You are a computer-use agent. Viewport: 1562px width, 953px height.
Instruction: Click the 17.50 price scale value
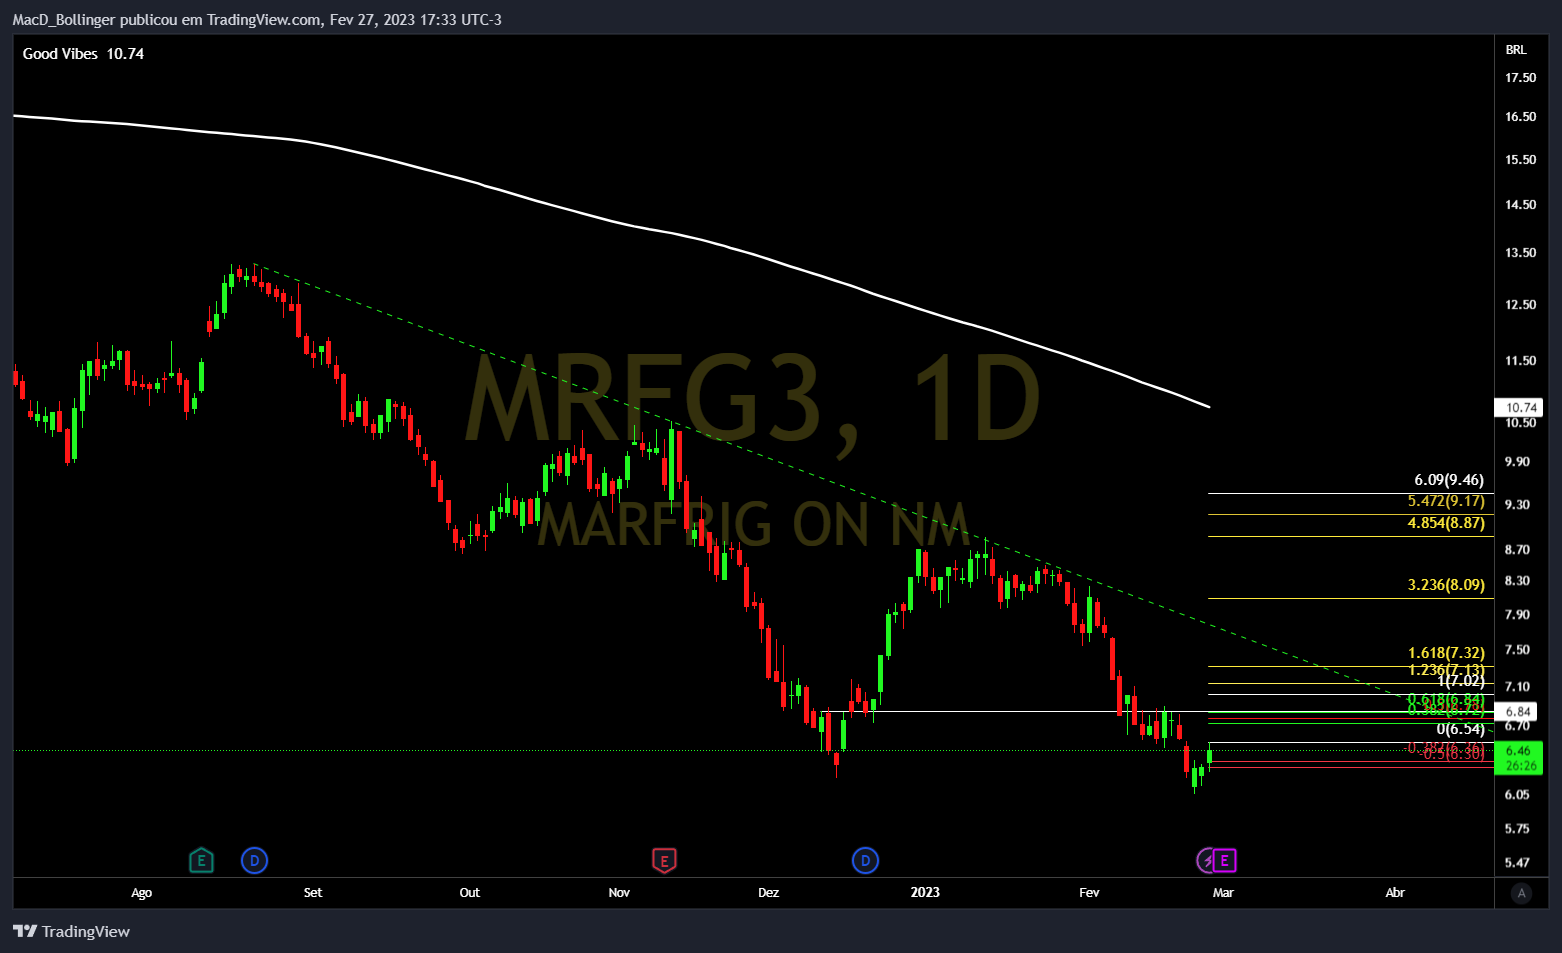1520,78
